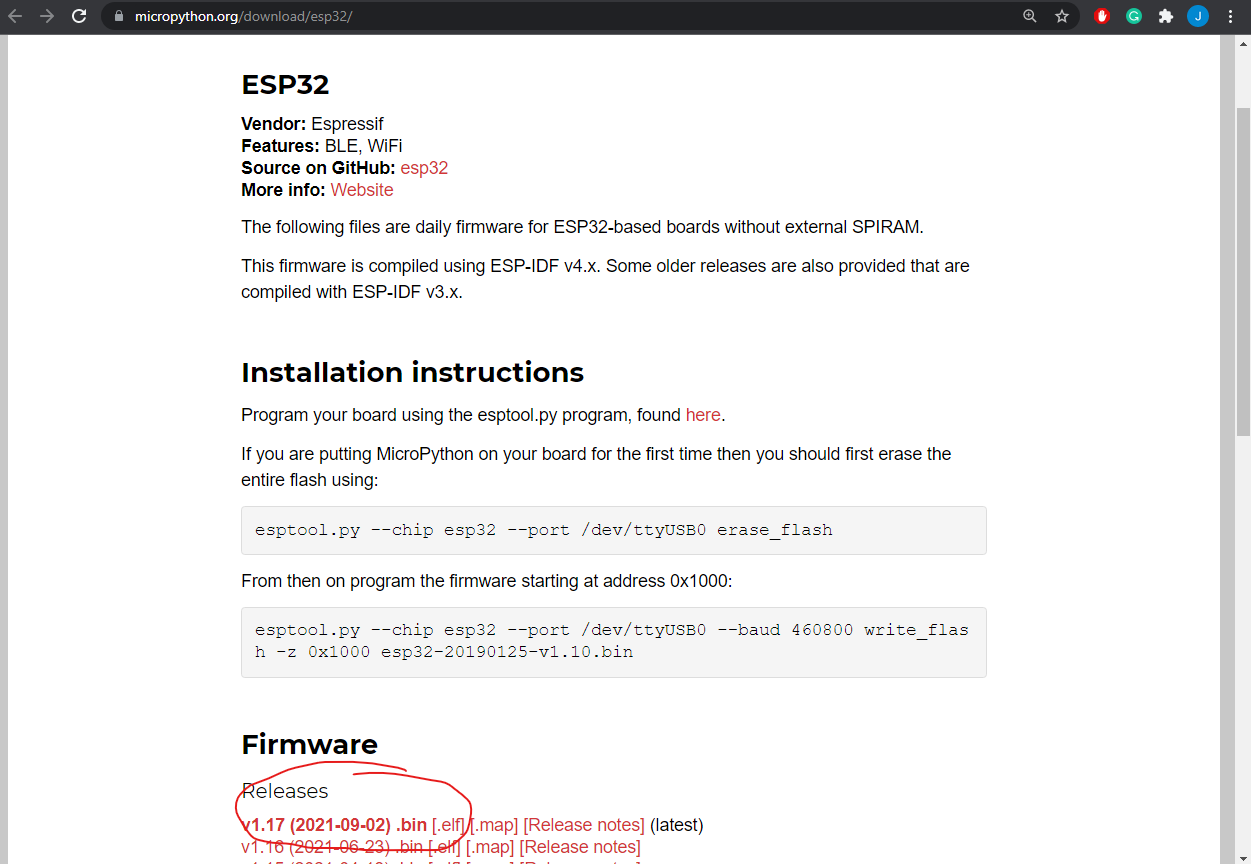Open the red ad-blocker extension
This screenshot has height=864, width=1251.
(x=1101, y=16)
